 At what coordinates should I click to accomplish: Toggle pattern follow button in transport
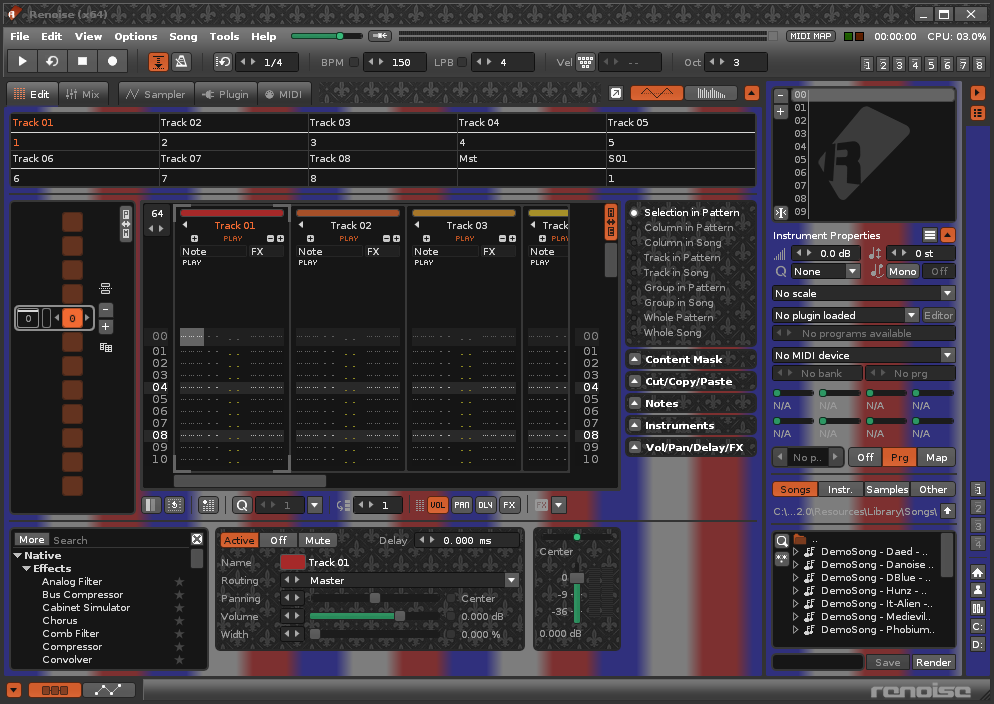(158, 61)
